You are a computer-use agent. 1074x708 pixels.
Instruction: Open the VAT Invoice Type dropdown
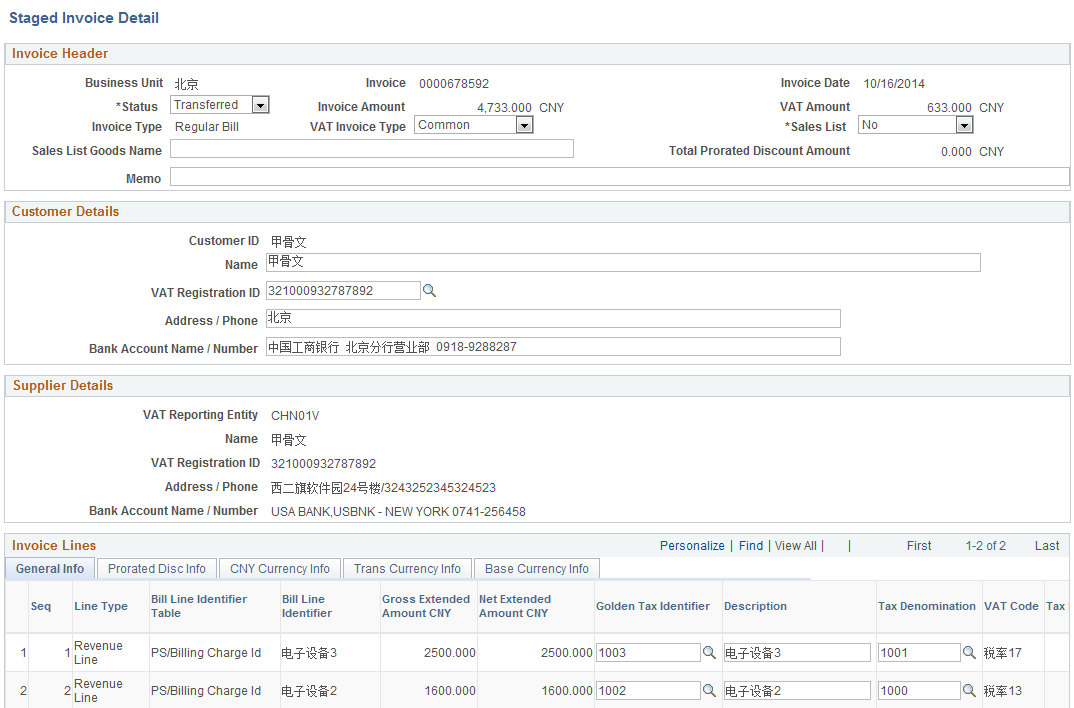524,124
